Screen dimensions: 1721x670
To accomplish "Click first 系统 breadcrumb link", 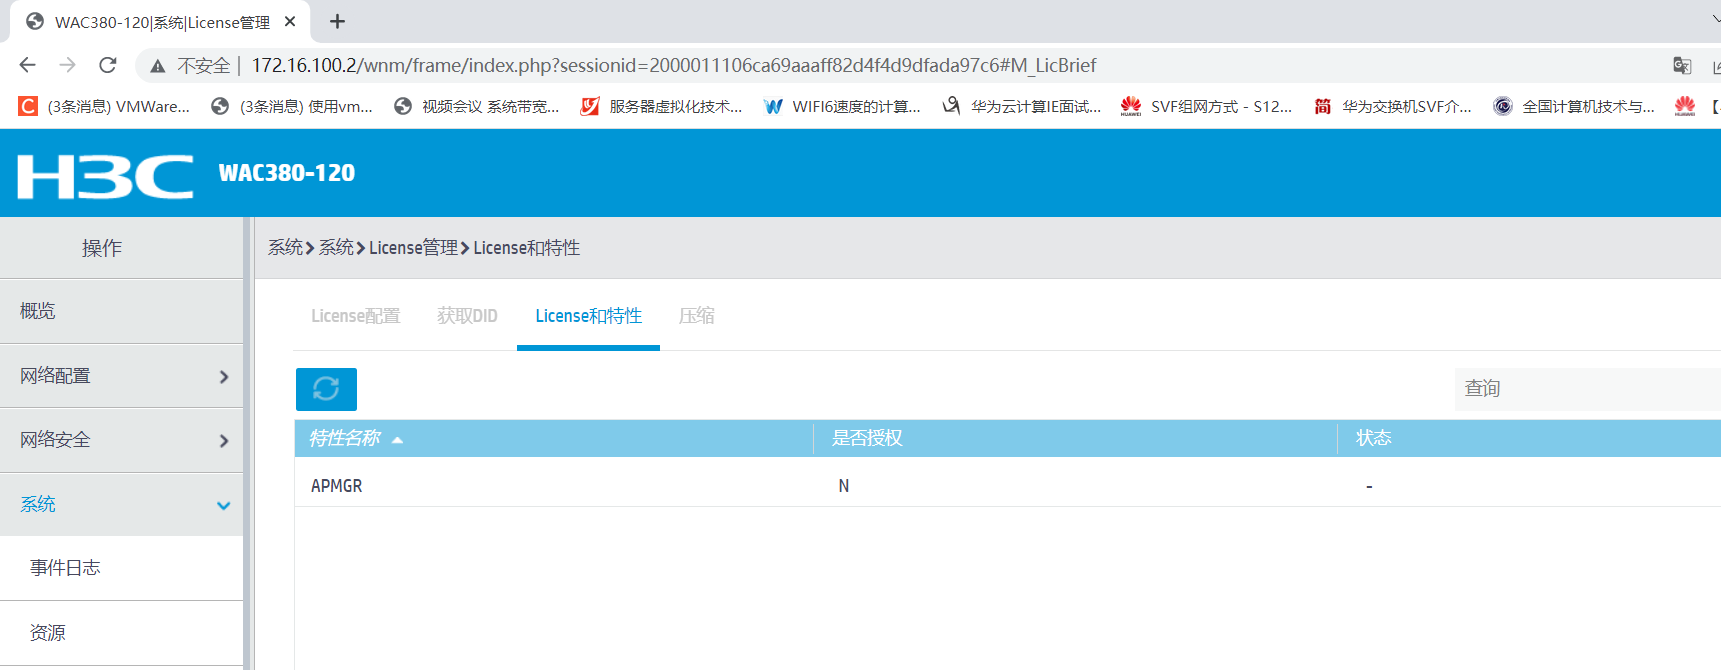I will 285,247.
